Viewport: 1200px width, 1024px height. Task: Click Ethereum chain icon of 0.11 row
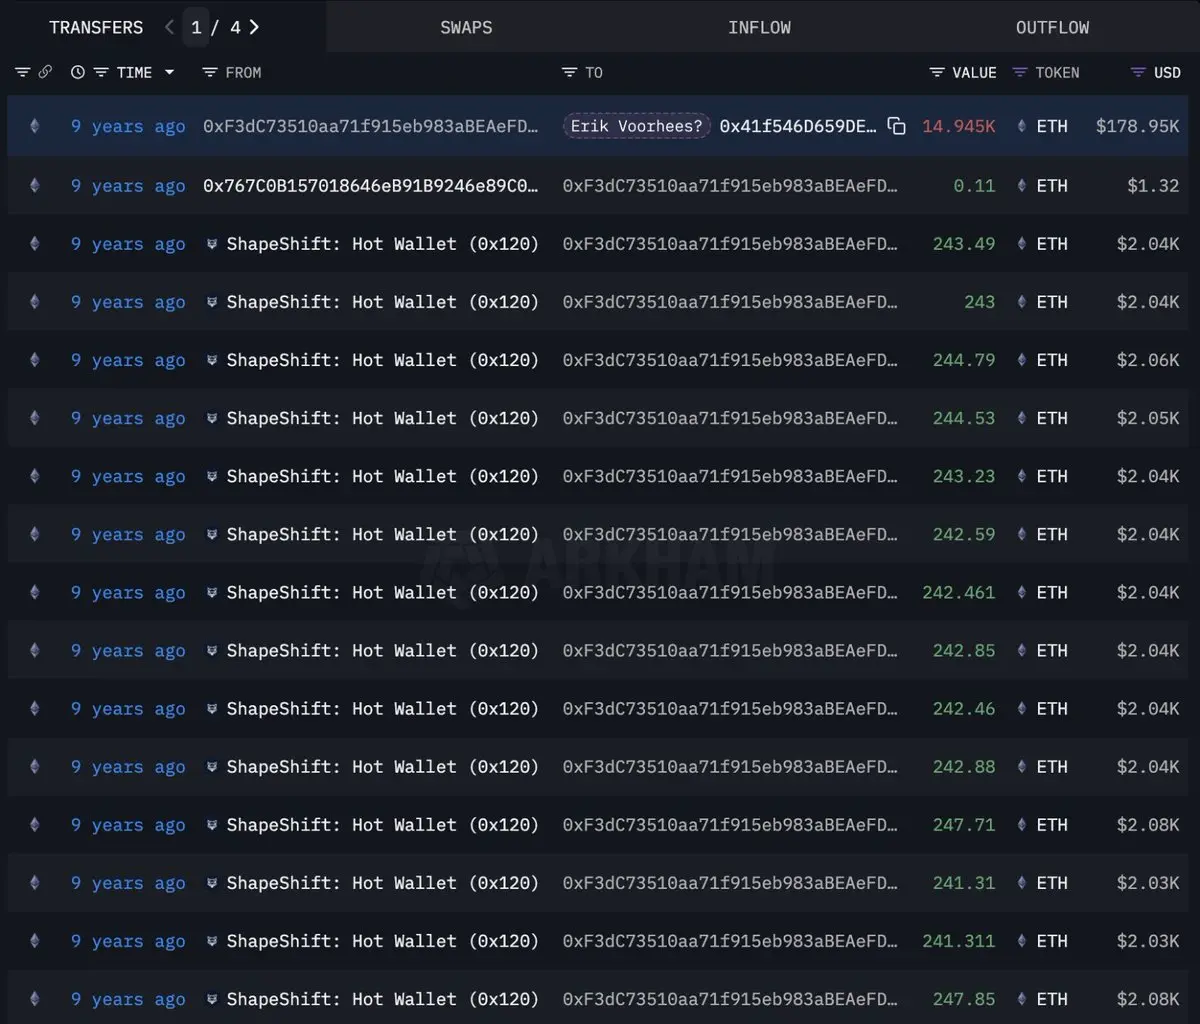click(x=35, y=185)
